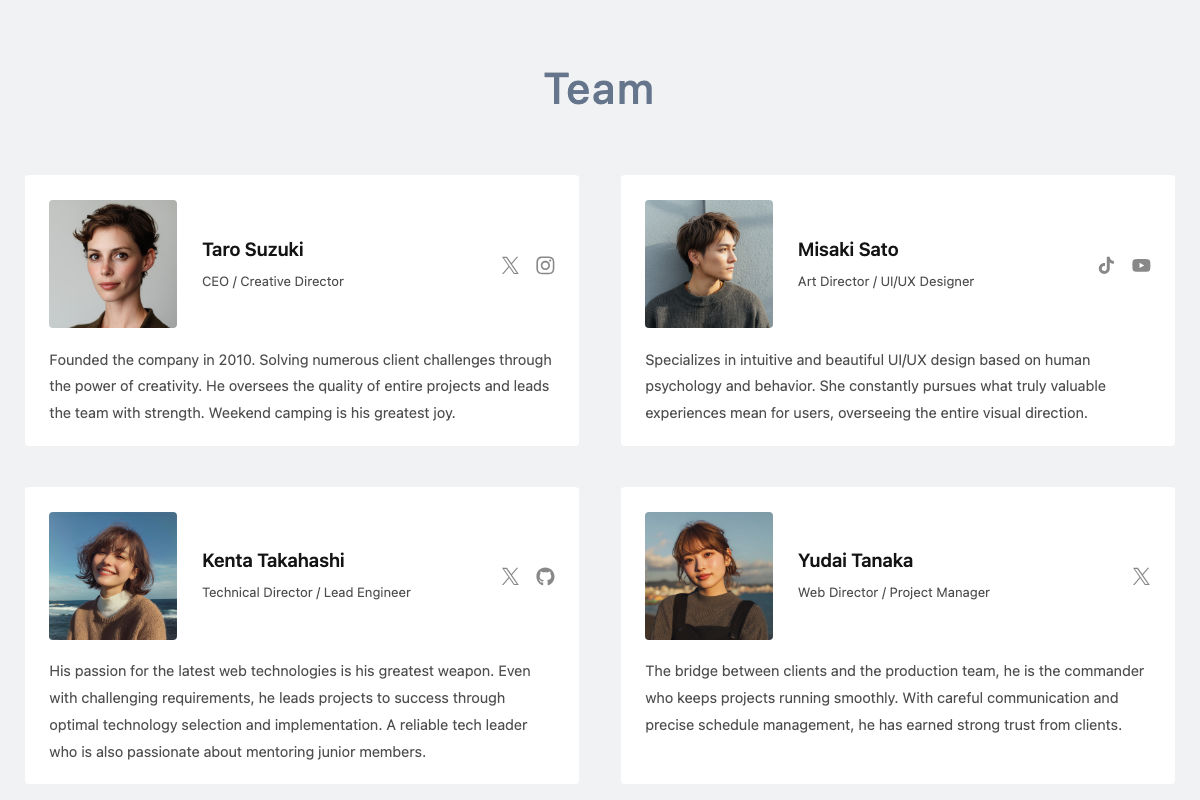The height and width of the screenshot is (800, 1200).
Task: Open Misaki Sato's TikTok icon
Action: click(x=1106, y=265)
